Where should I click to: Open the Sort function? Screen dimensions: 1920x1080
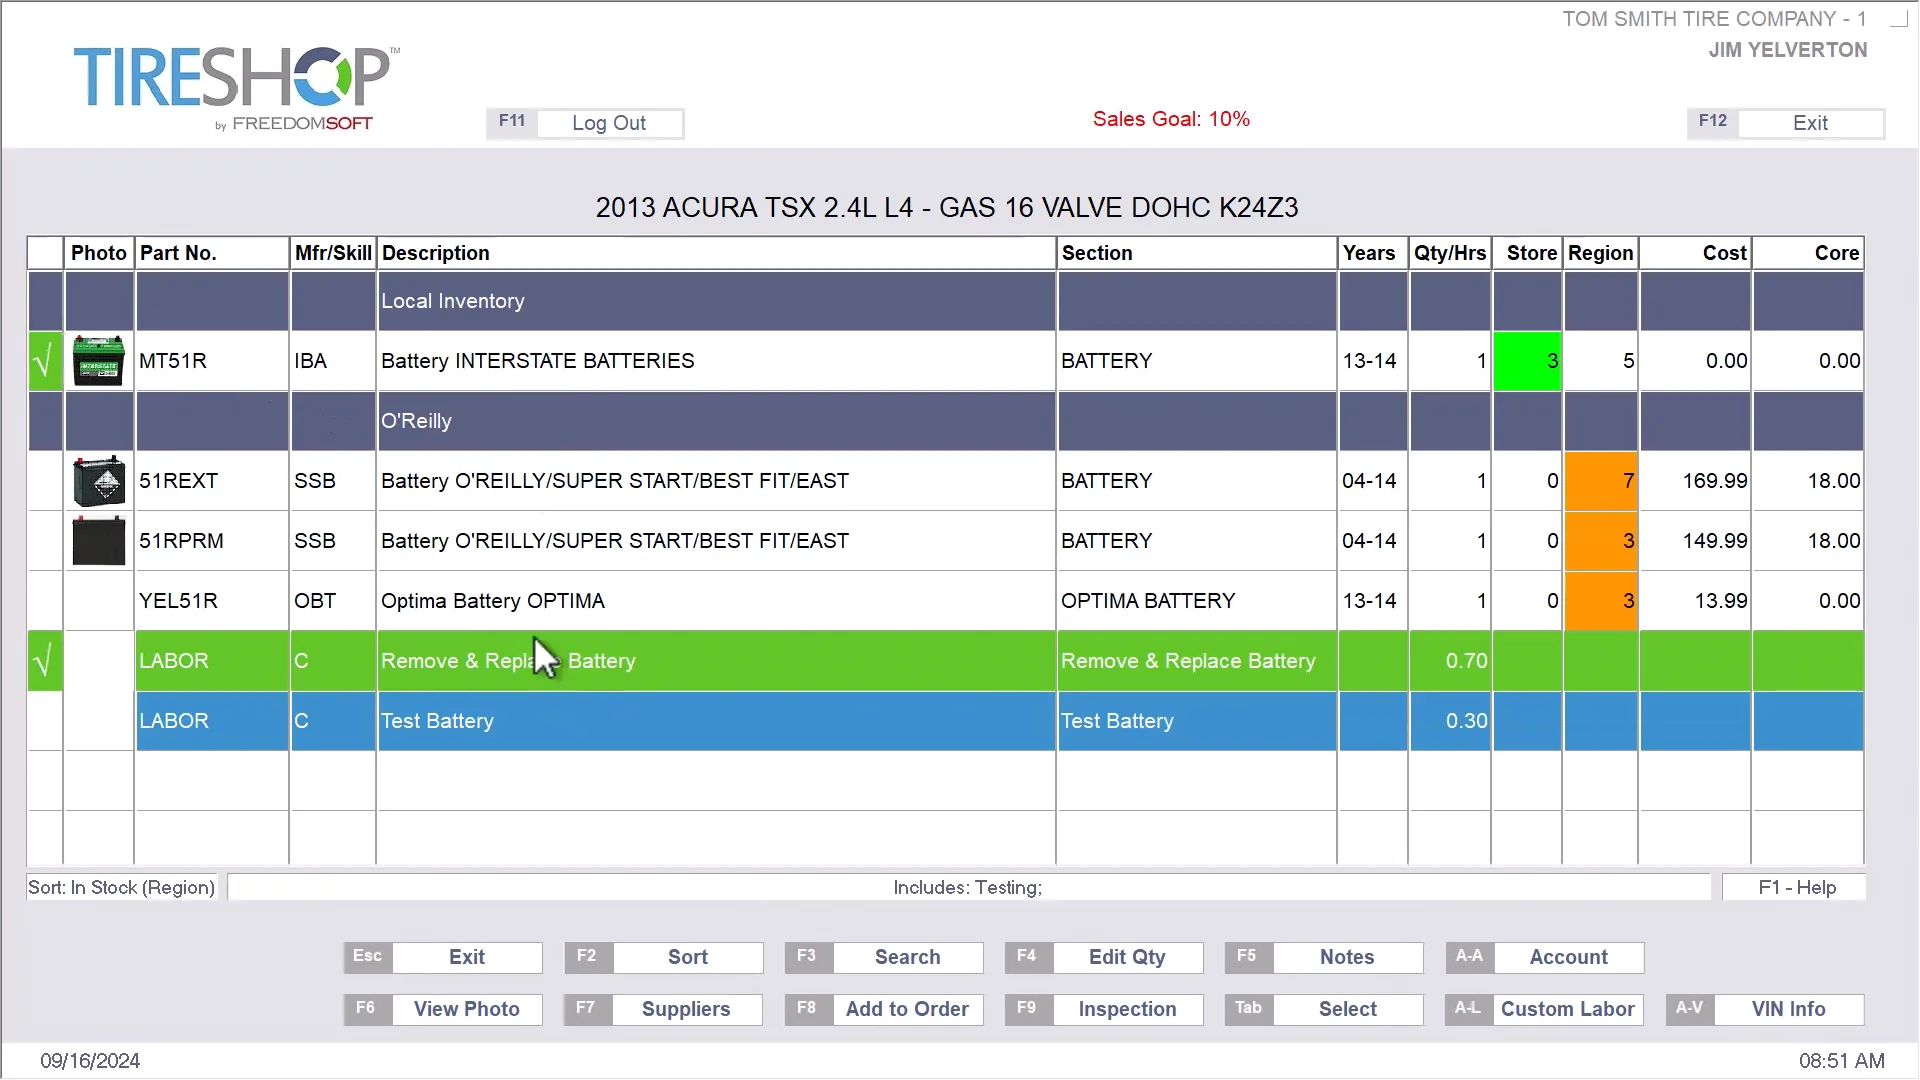(663, 957)
